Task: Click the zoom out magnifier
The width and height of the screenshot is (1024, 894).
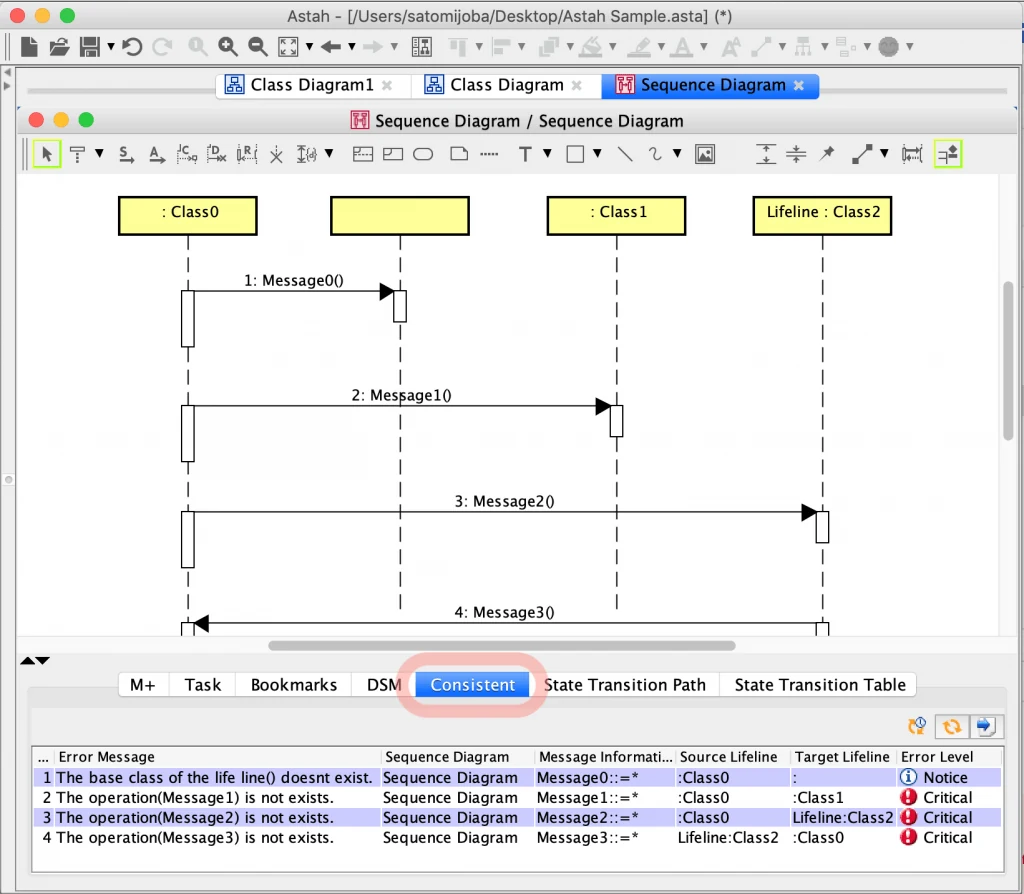Action: coord(258,46)
